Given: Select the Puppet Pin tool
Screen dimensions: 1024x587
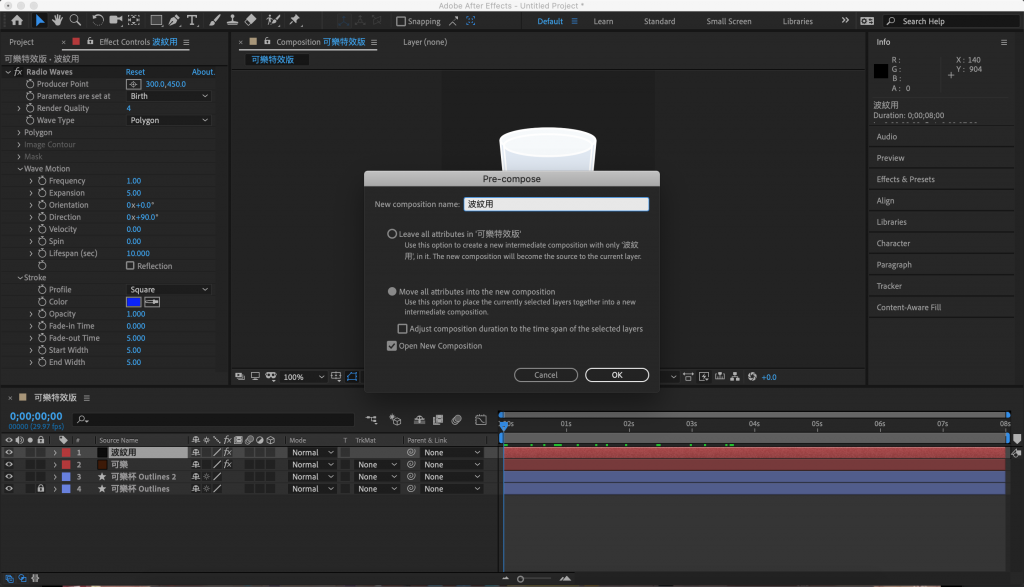Looking at the screenshot, I should click(295, 20).
